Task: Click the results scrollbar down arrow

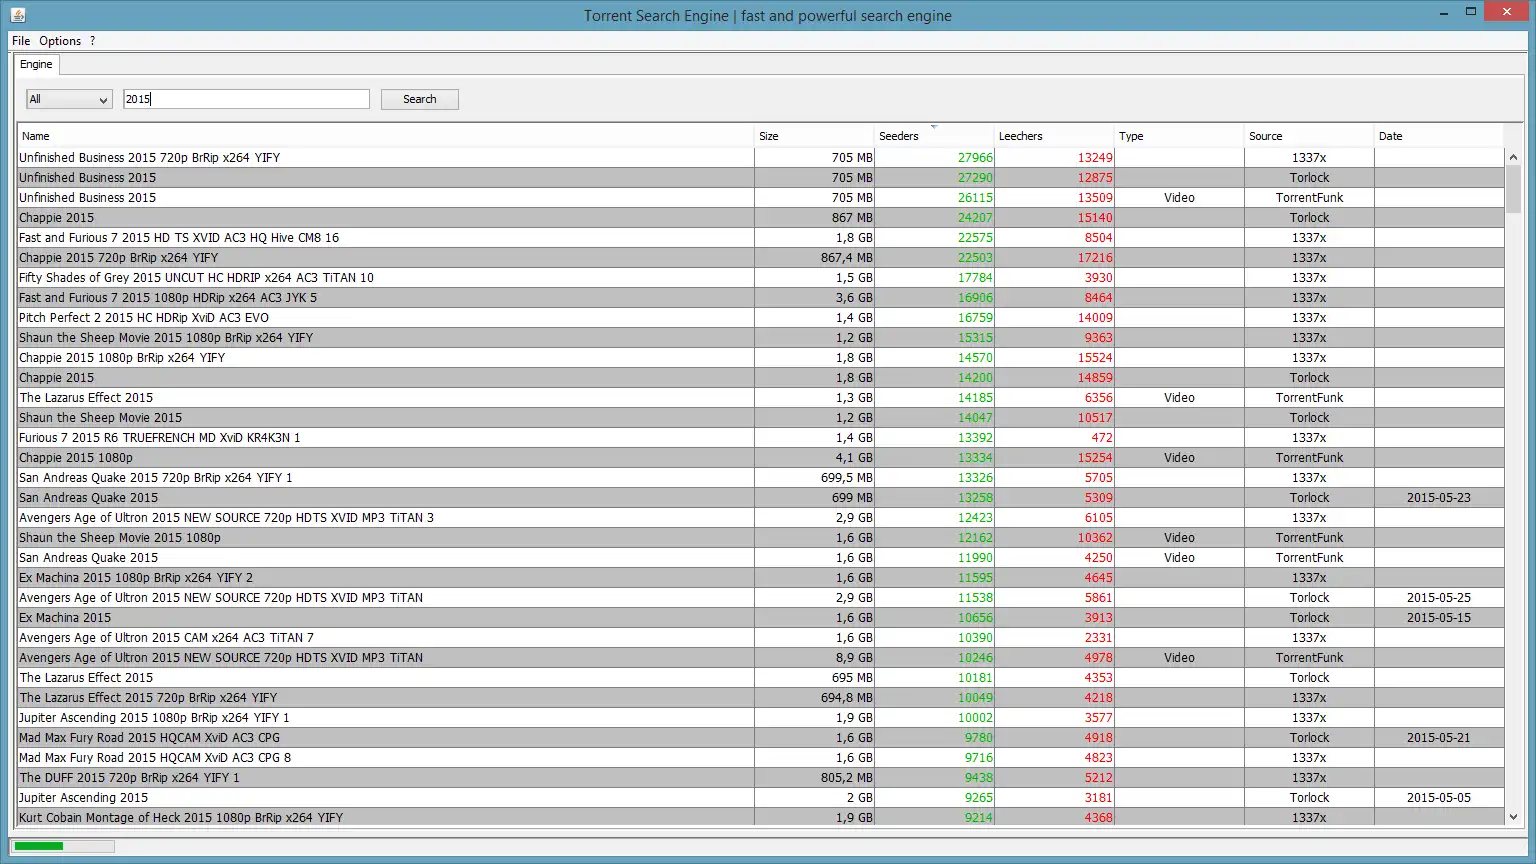Action: 1512,817
